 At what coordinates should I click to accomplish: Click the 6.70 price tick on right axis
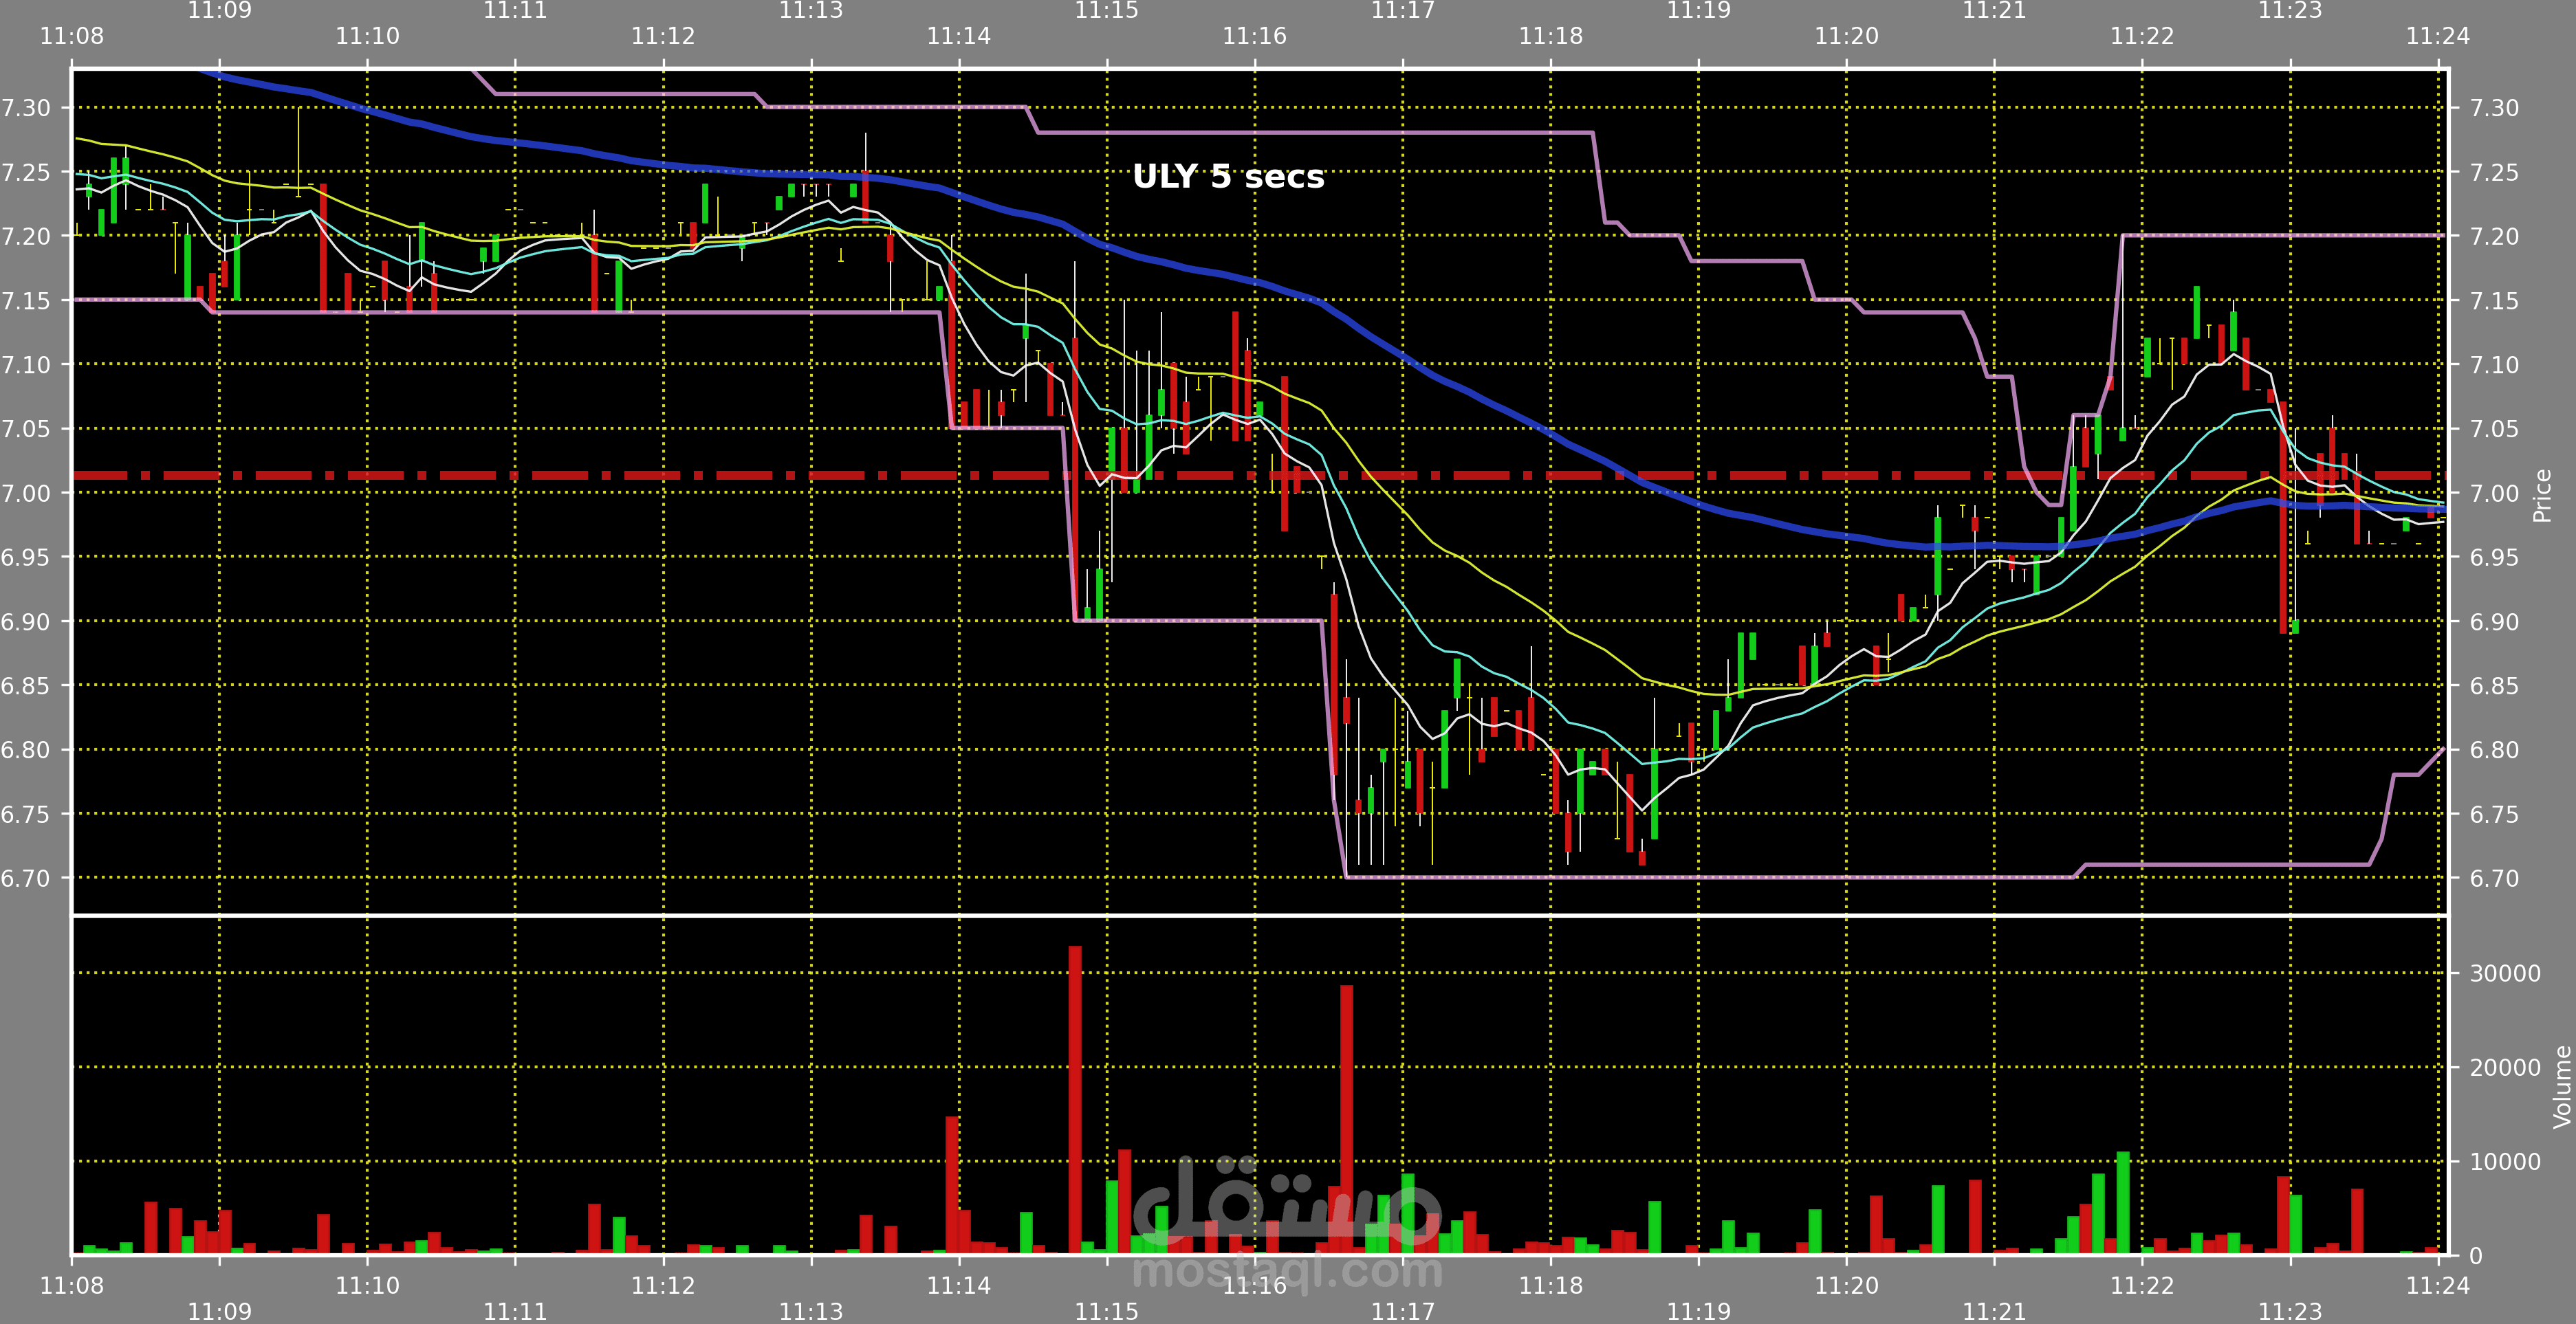pyautogui.click(x=2494, y=878)
